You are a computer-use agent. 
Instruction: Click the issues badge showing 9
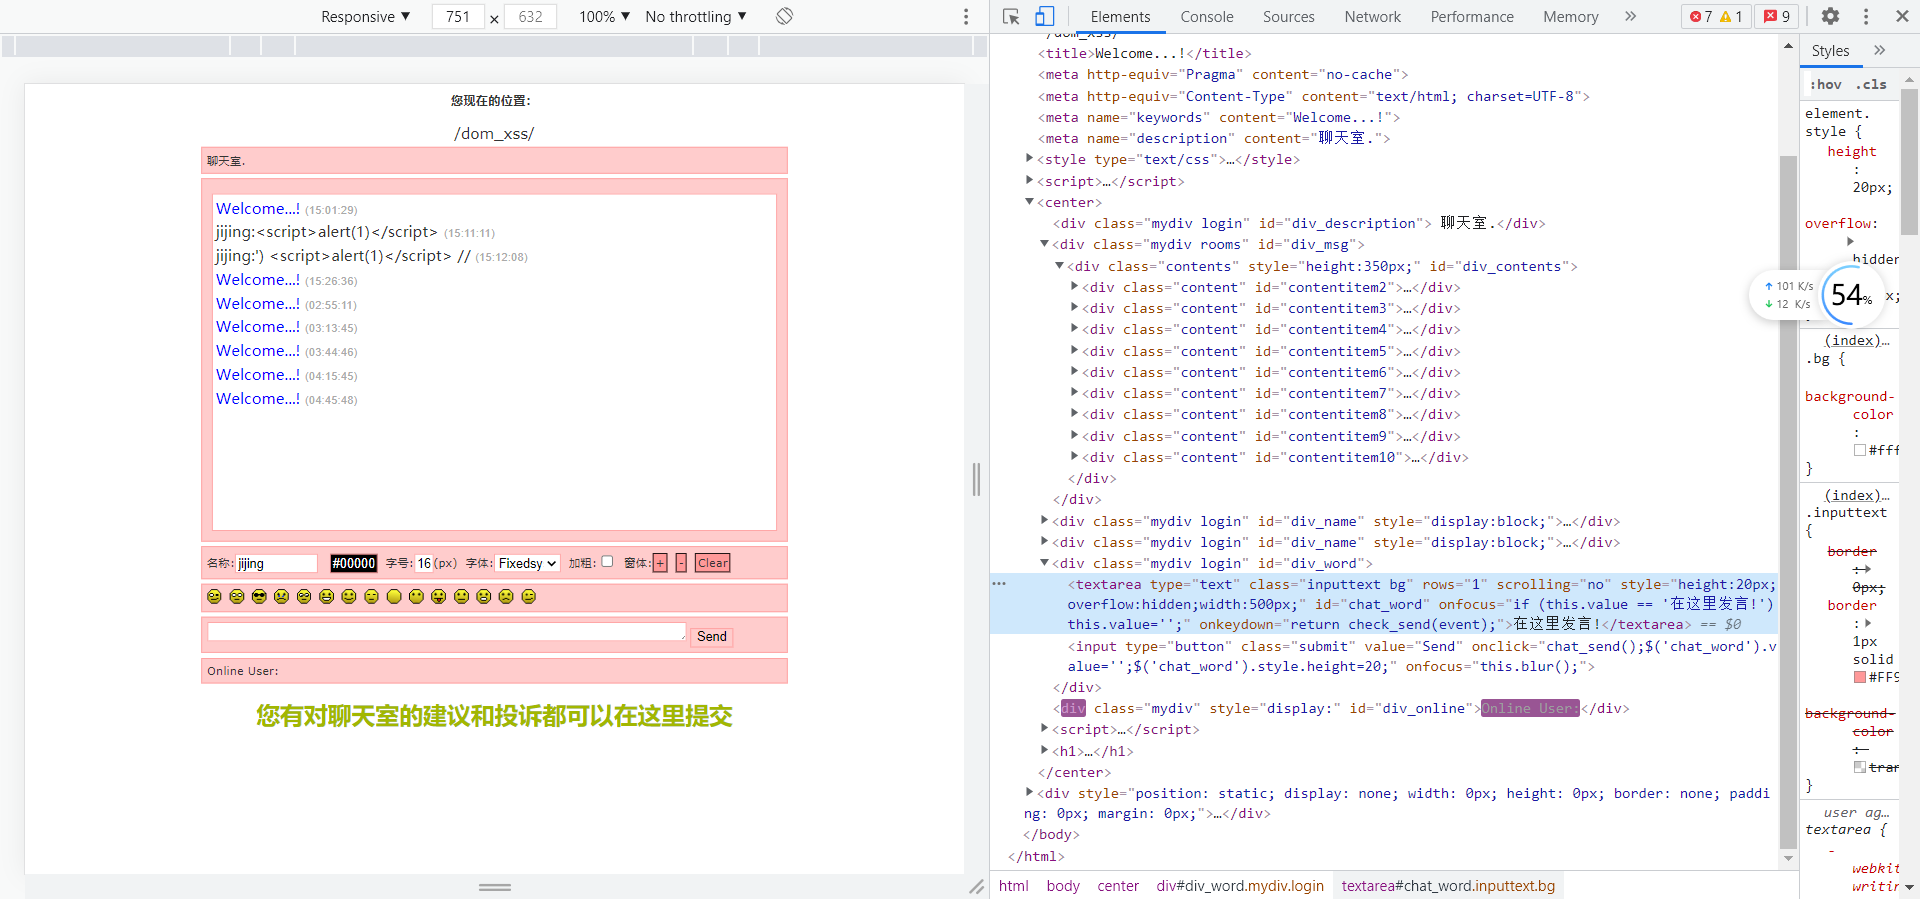pyautogui.click(x=1777, y=16)
